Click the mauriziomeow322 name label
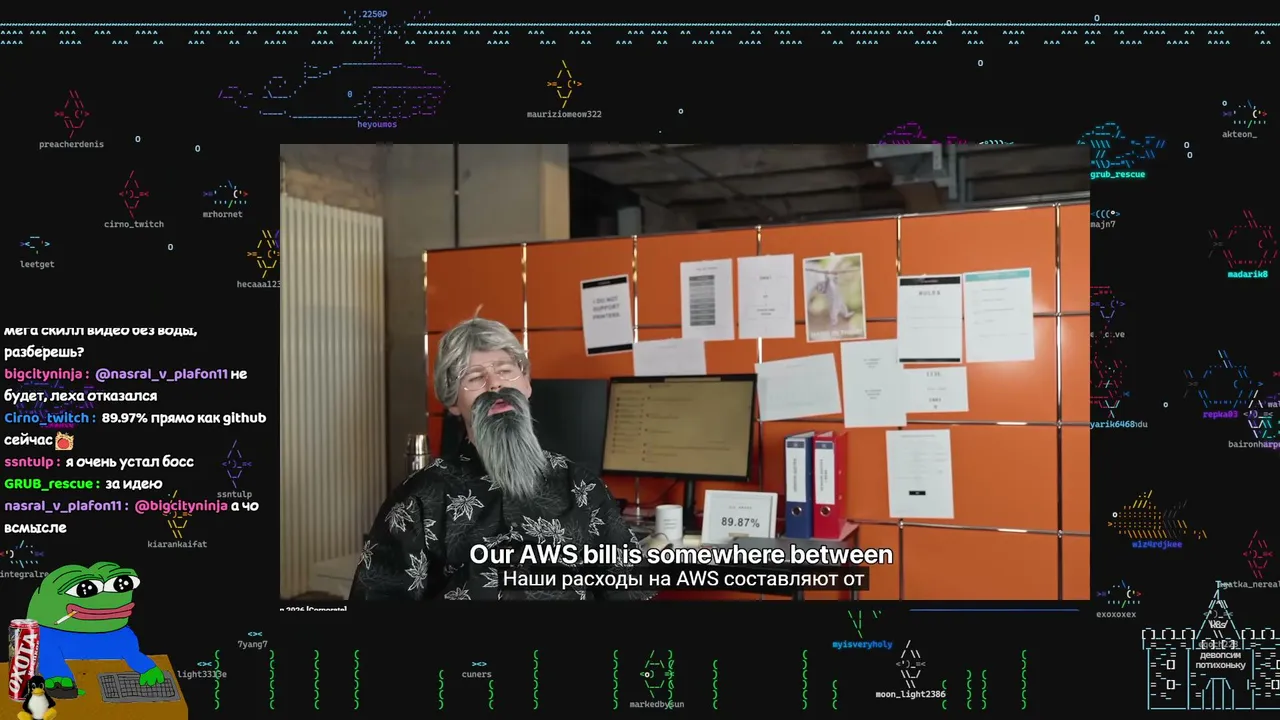Screen dimensions: 1280x720 pos(564,114)
